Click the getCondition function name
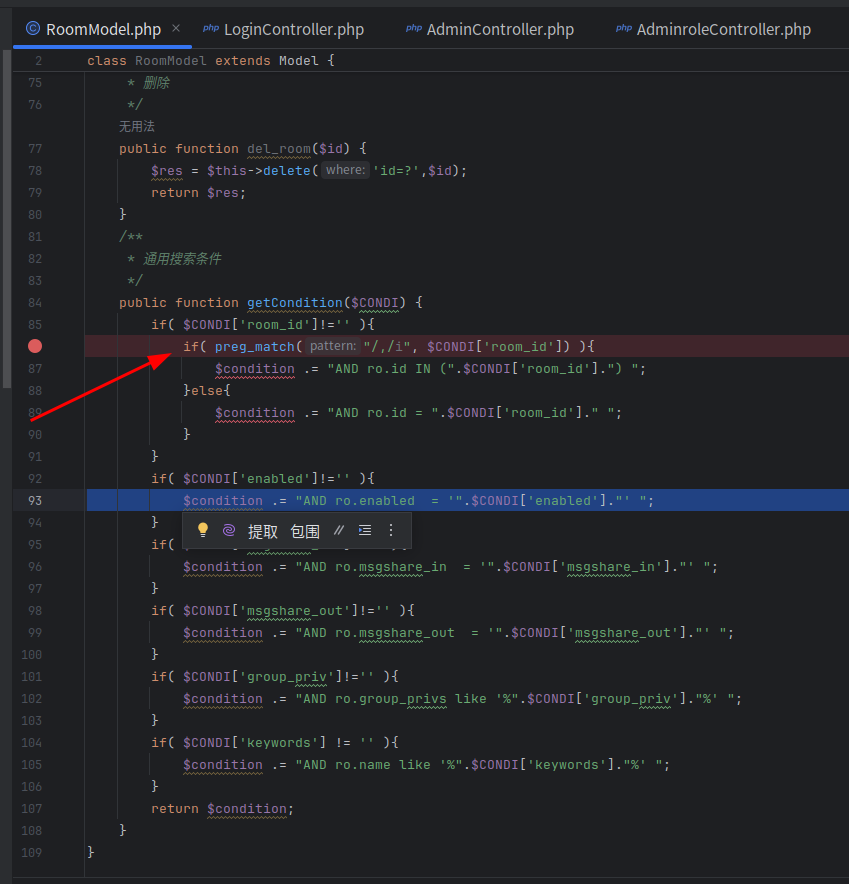Image resolution: width=849 pixels, height=884 pixels. coord(295,303)
